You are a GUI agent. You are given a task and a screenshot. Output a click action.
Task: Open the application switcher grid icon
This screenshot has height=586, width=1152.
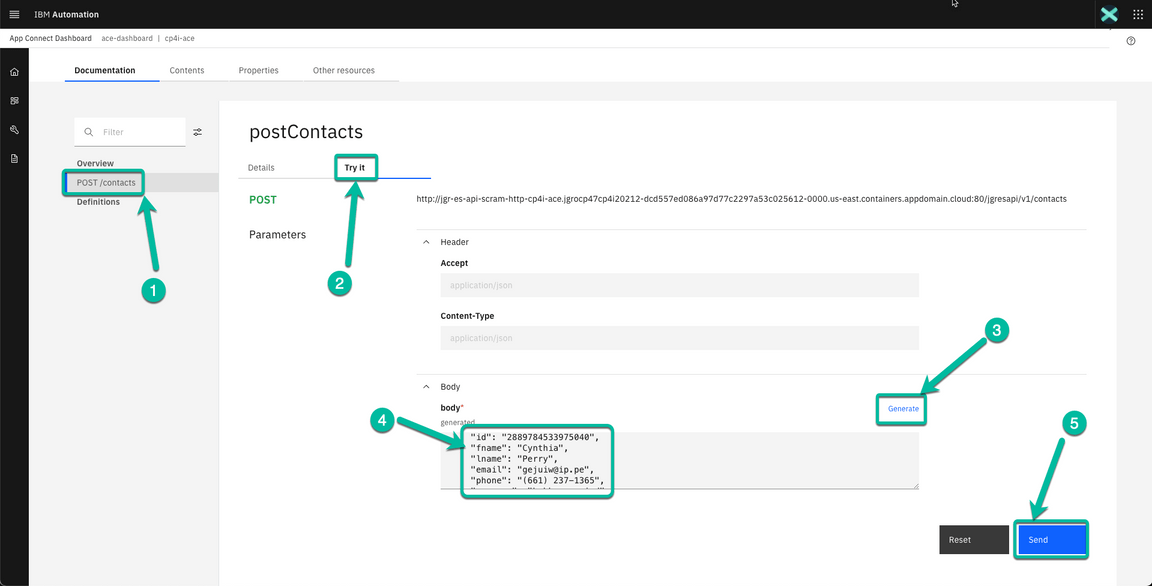(x=1138, y=14)
